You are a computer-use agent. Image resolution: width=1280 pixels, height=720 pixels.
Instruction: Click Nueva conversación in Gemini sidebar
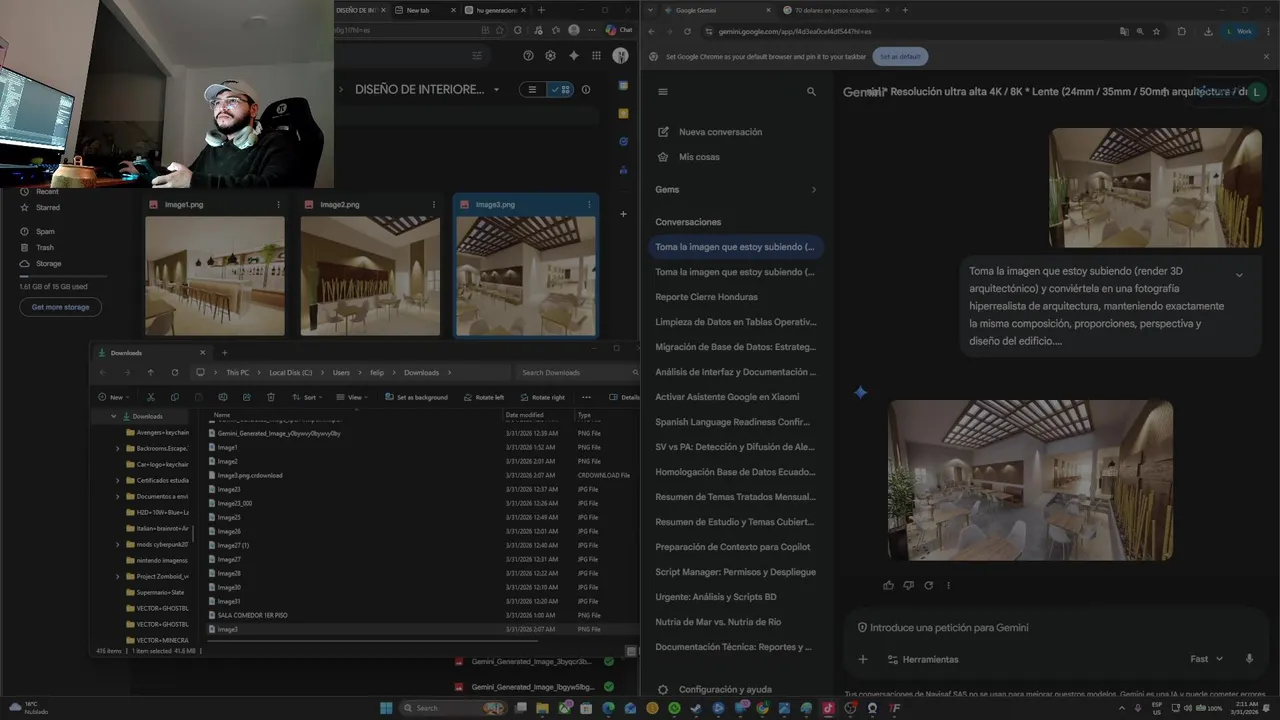[x=720, y=132]
